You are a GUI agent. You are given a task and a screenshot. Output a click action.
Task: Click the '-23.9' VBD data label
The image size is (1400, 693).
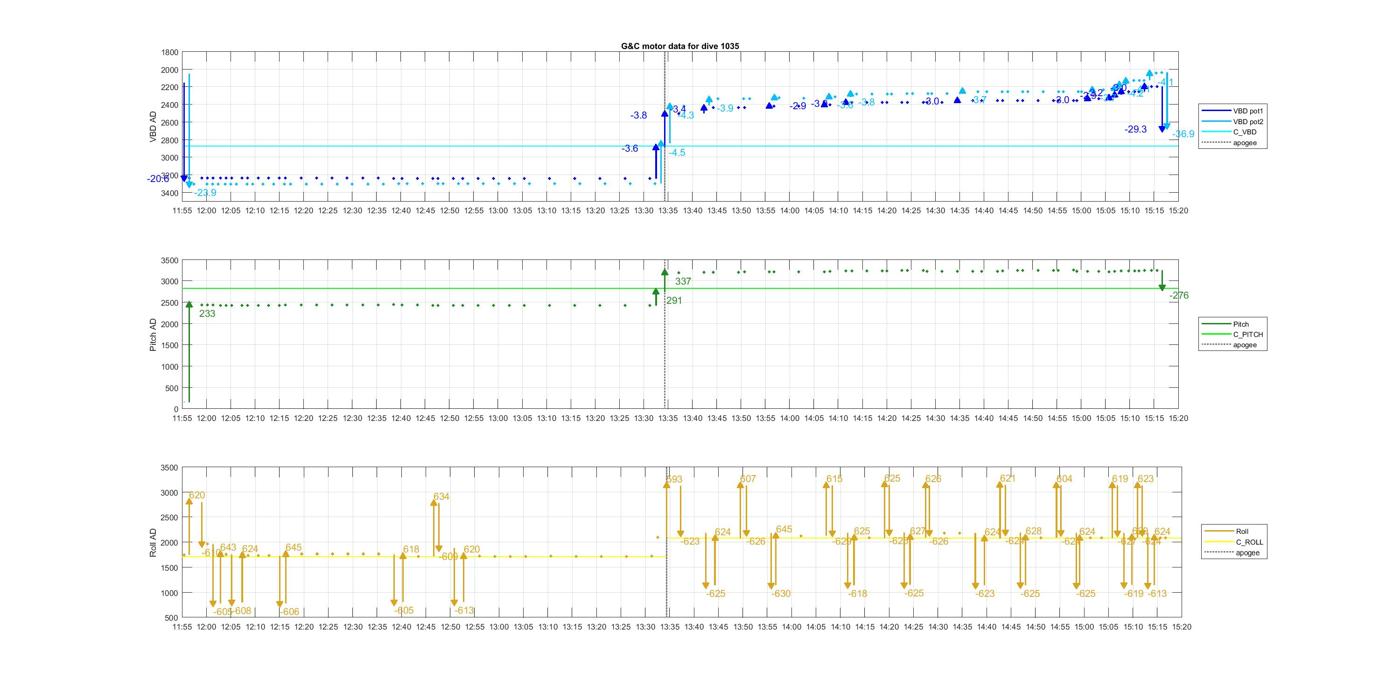click(205, 193)
